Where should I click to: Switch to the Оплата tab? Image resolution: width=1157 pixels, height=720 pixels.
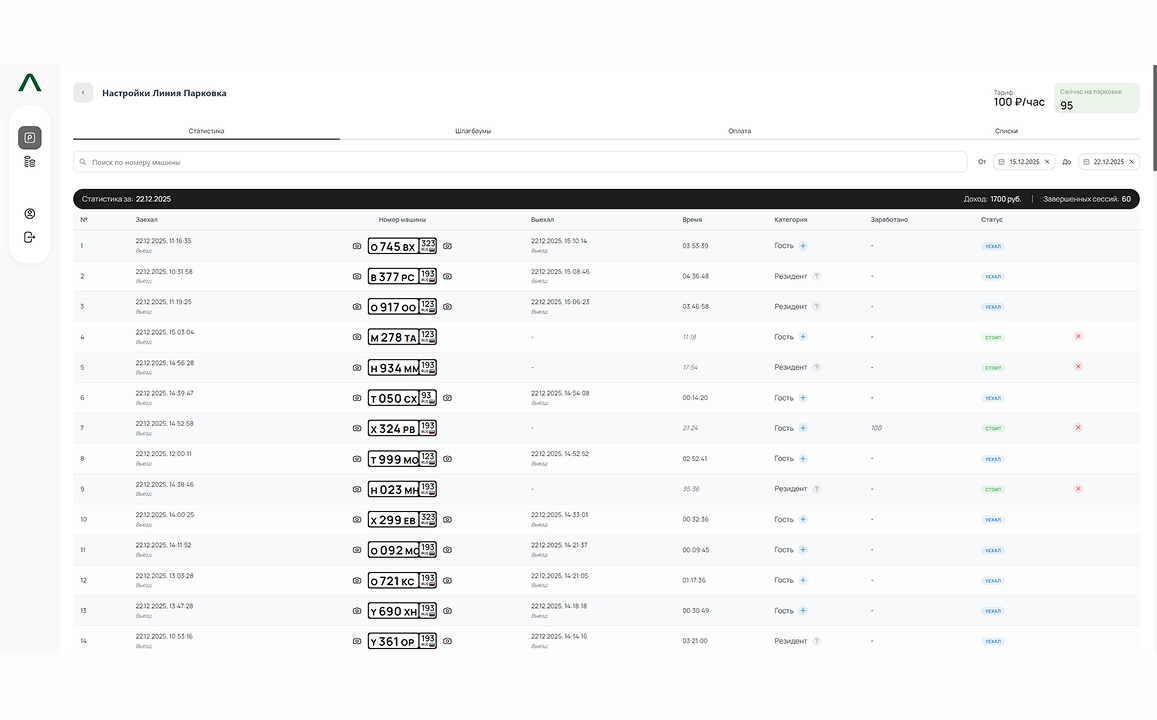pyautogui.click(x=739, y=131)
